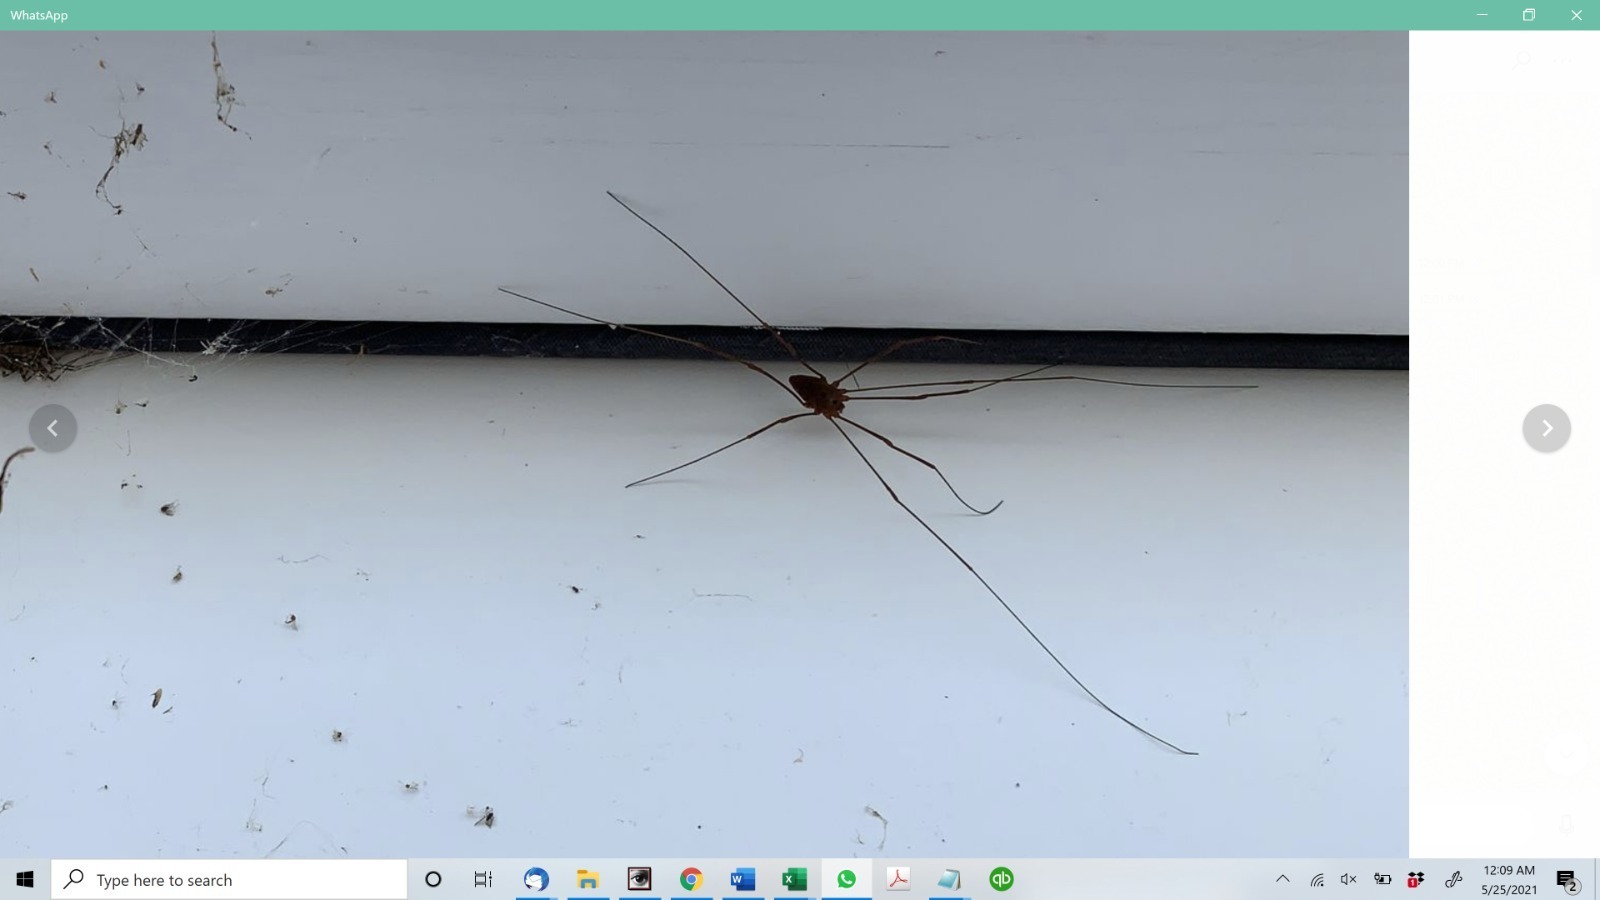Open the Action Center notifications icon

tap(1567, 880)
